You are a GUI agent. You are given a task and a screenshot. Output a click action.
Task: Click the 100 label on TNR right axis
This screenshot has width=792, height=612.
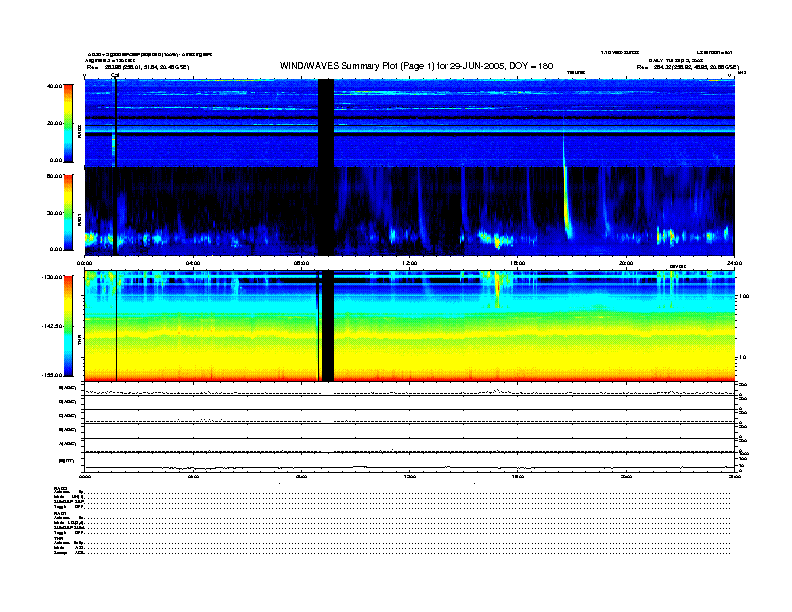tap(744, 296)
